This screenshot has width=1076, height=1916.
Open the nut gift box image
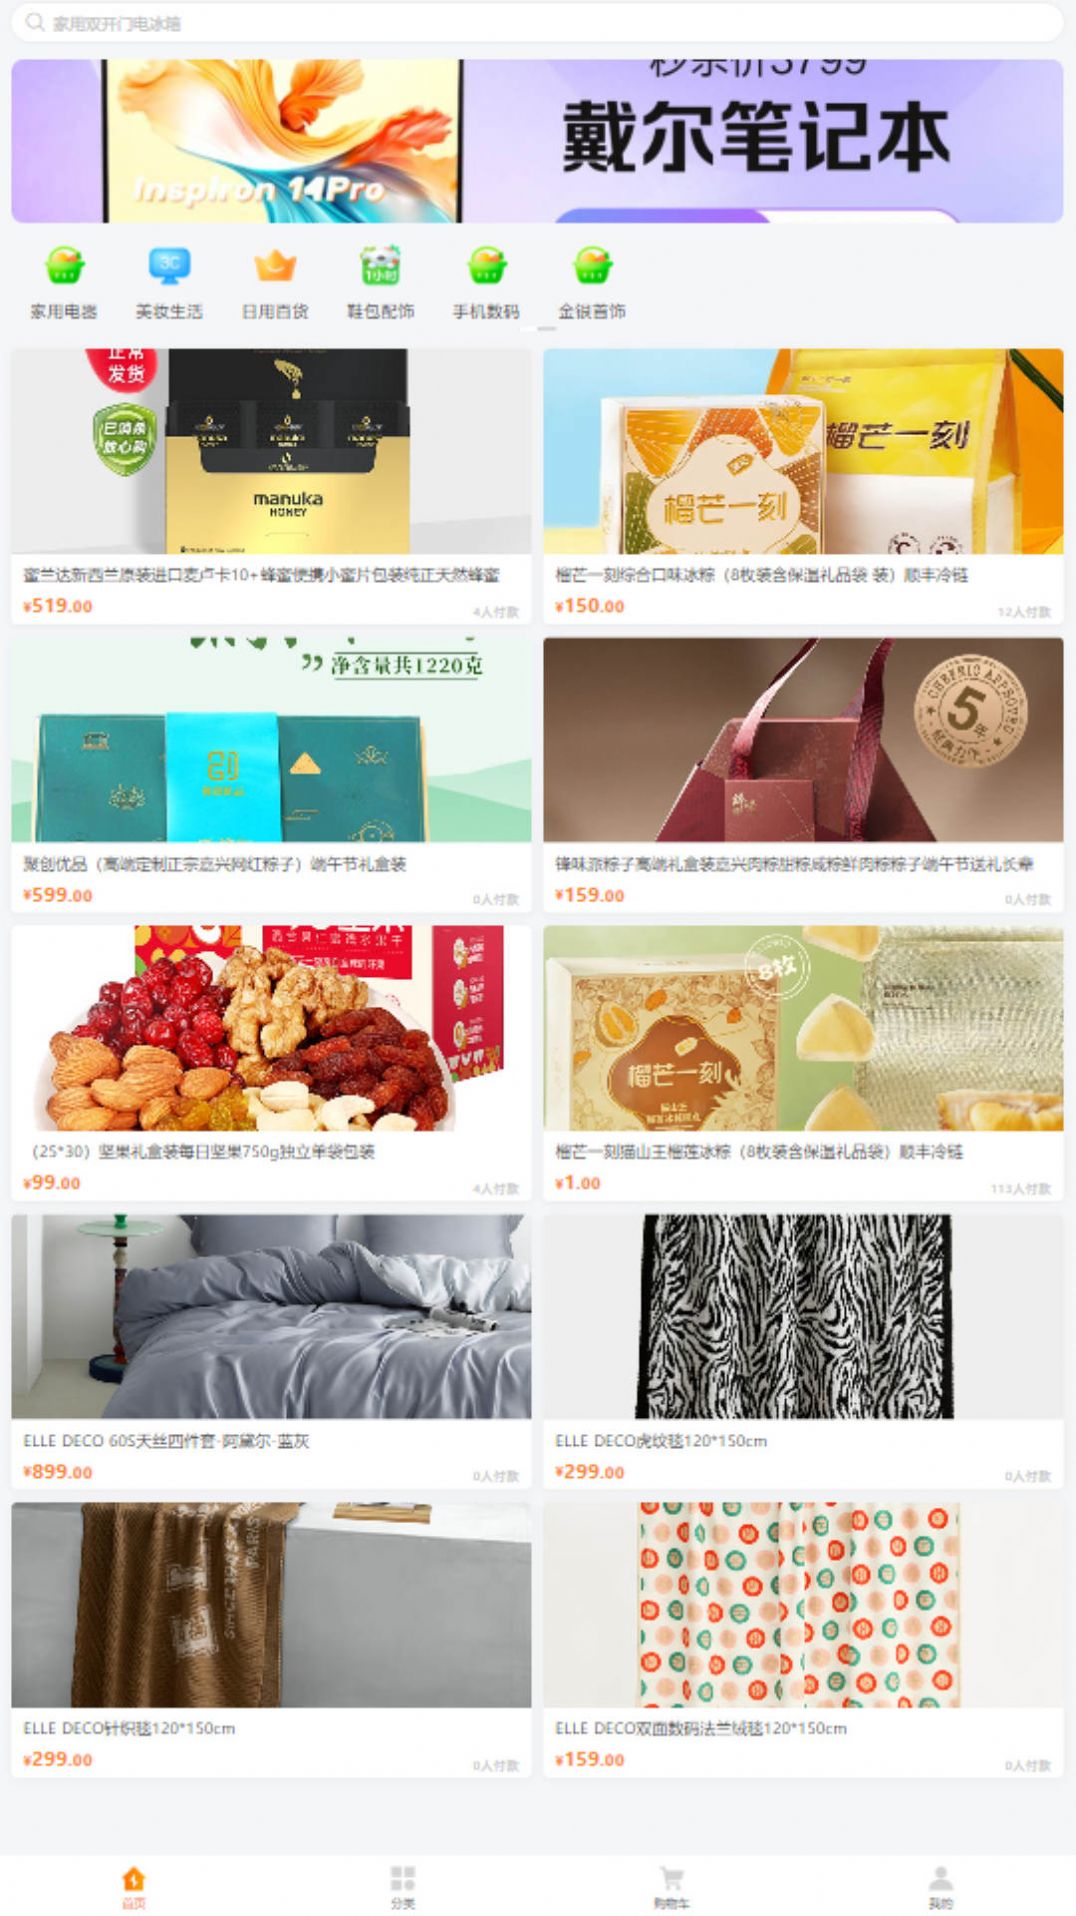point(271,1028)
